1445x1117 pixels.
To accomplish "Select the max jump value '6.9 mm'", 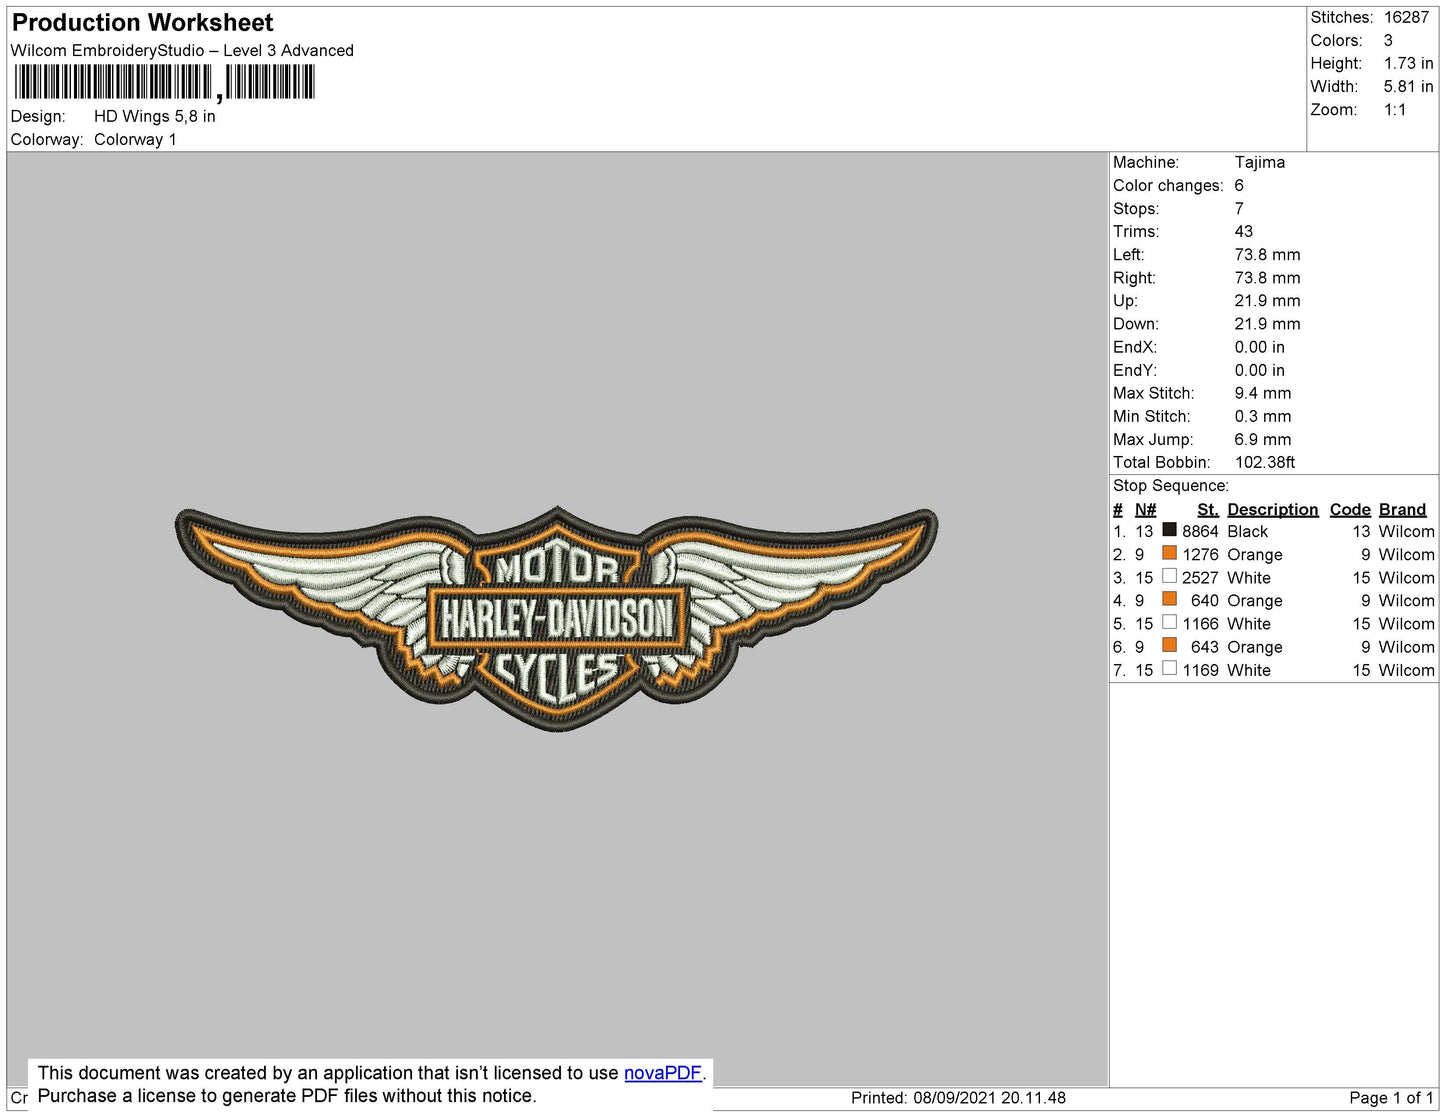I will (x=1263, y=439).
